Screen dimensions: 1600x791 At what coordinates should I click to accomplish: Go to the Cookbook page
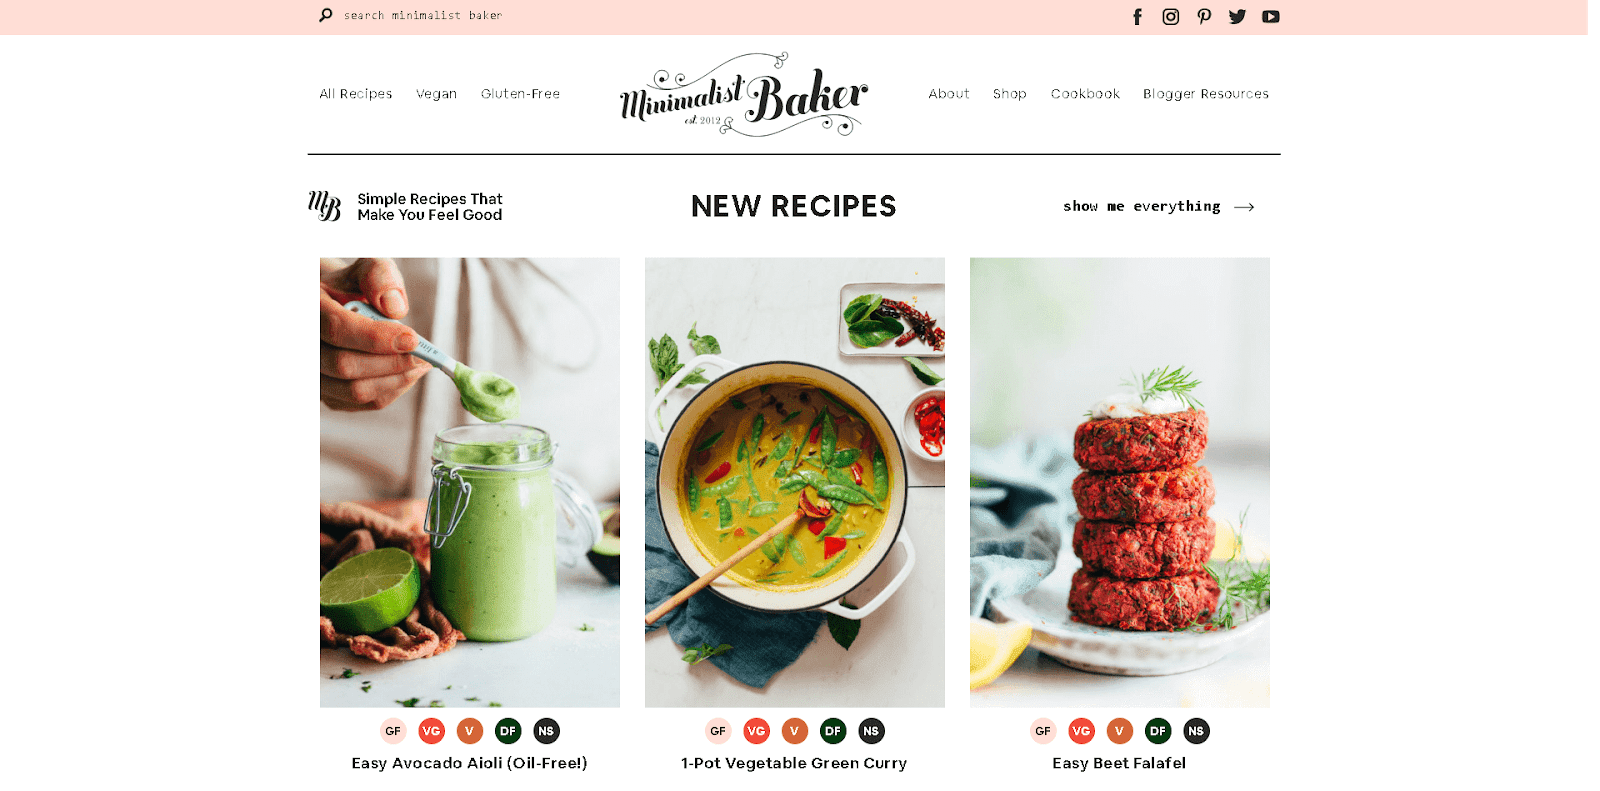coord(1085,94)
